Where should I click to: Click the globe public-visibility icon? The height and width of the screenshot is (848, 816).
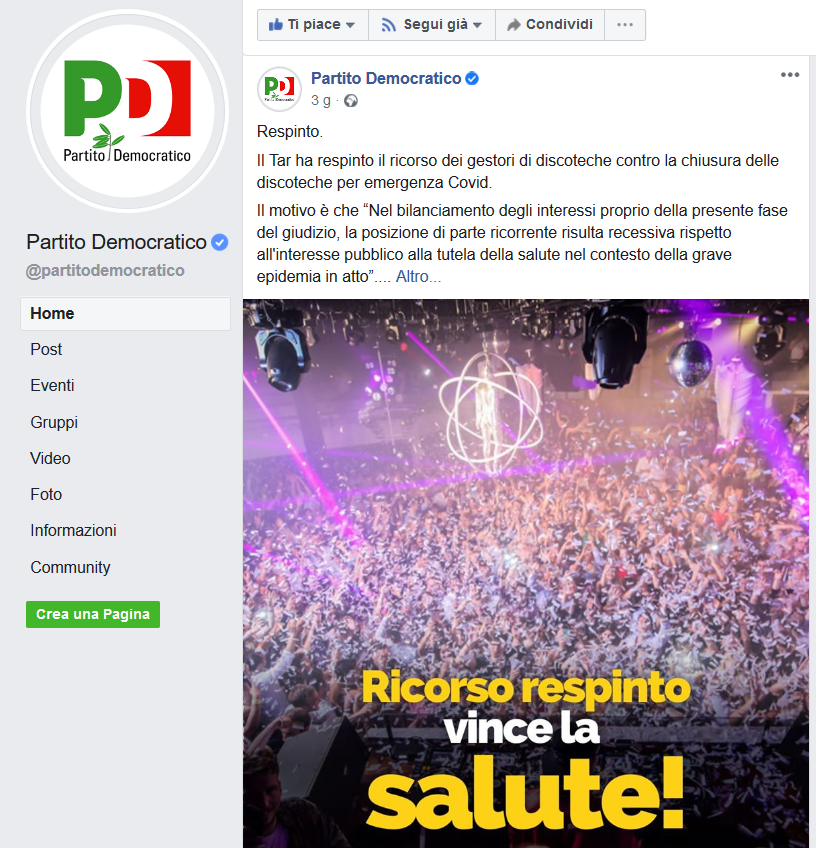[x=351, y=101]
